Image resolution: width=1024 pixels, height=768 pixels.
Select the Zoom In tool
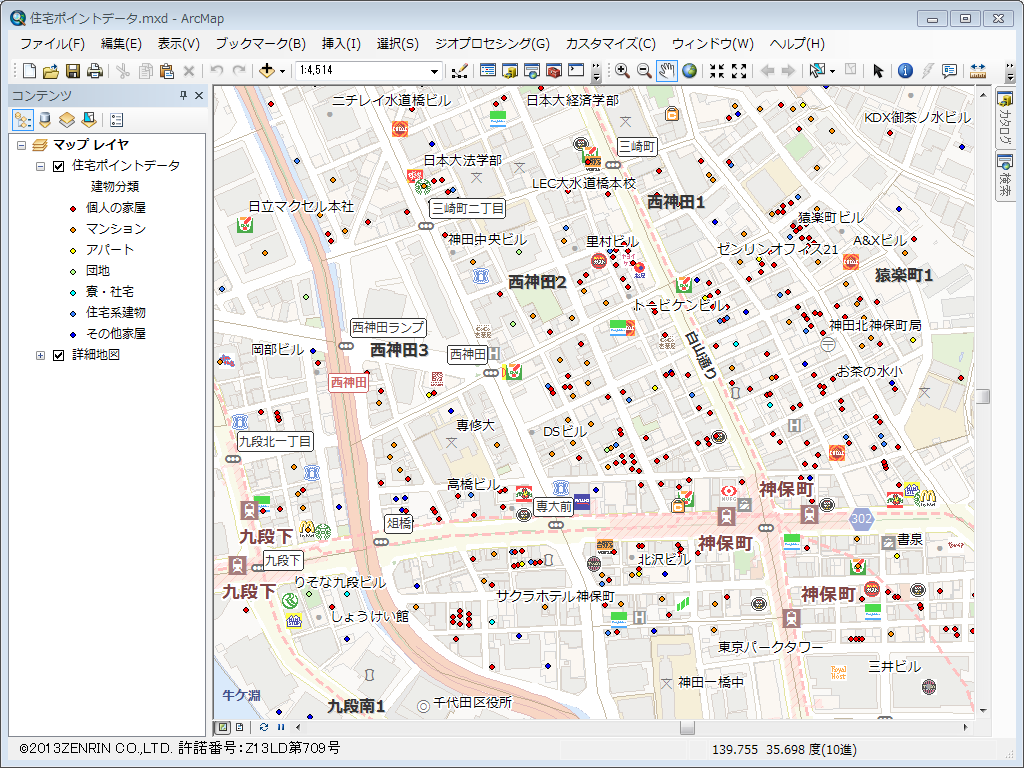(x=622, y=71)
